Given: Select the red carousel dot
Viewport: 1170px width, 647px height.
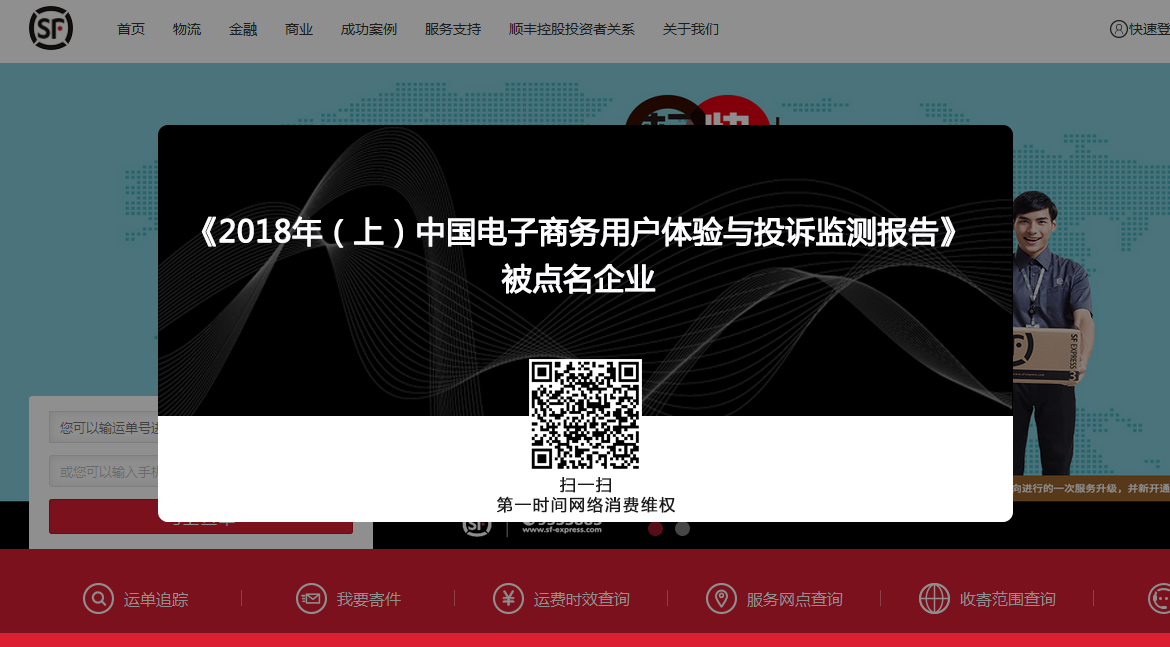Looking at the screenshot, I should coord(655,528).
